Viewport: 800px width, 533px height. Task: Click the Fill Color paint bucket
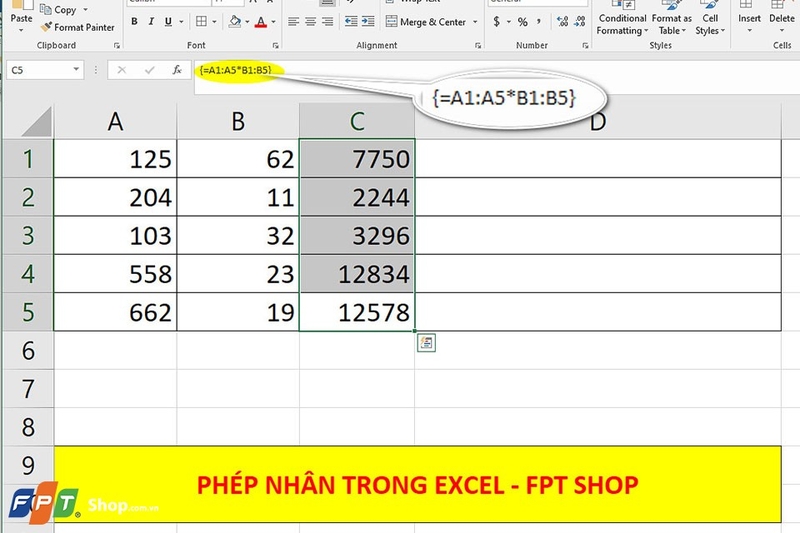pos(235,21)
